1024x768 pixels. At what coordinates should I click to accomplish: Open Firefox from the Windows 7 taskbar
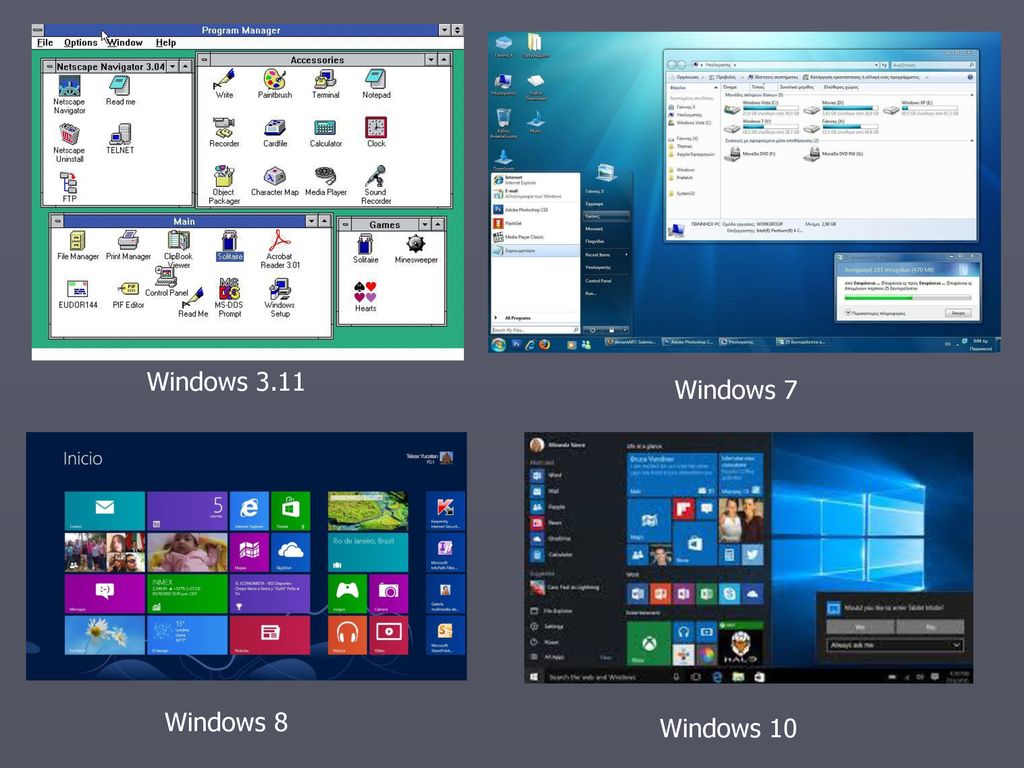(x=544, y=344)
